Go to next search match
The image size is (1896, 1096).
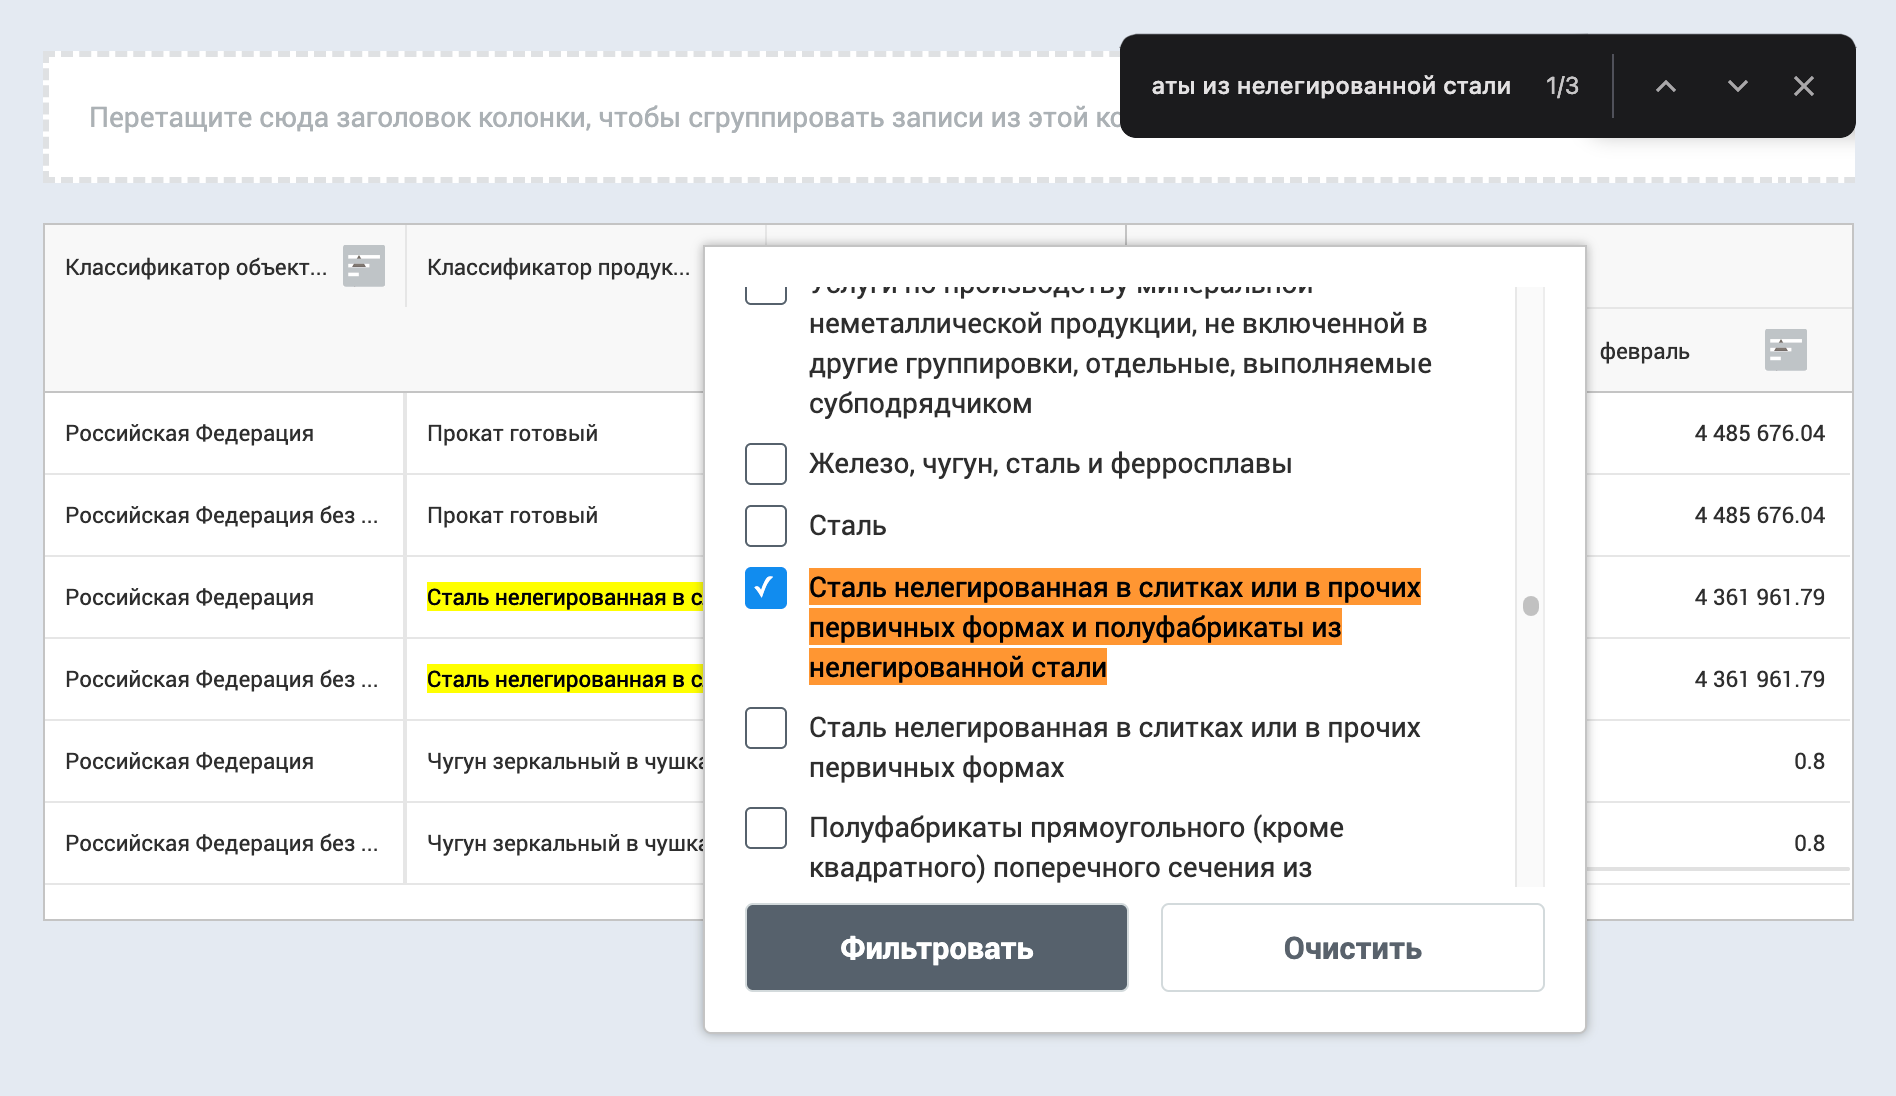(1736, 87)
